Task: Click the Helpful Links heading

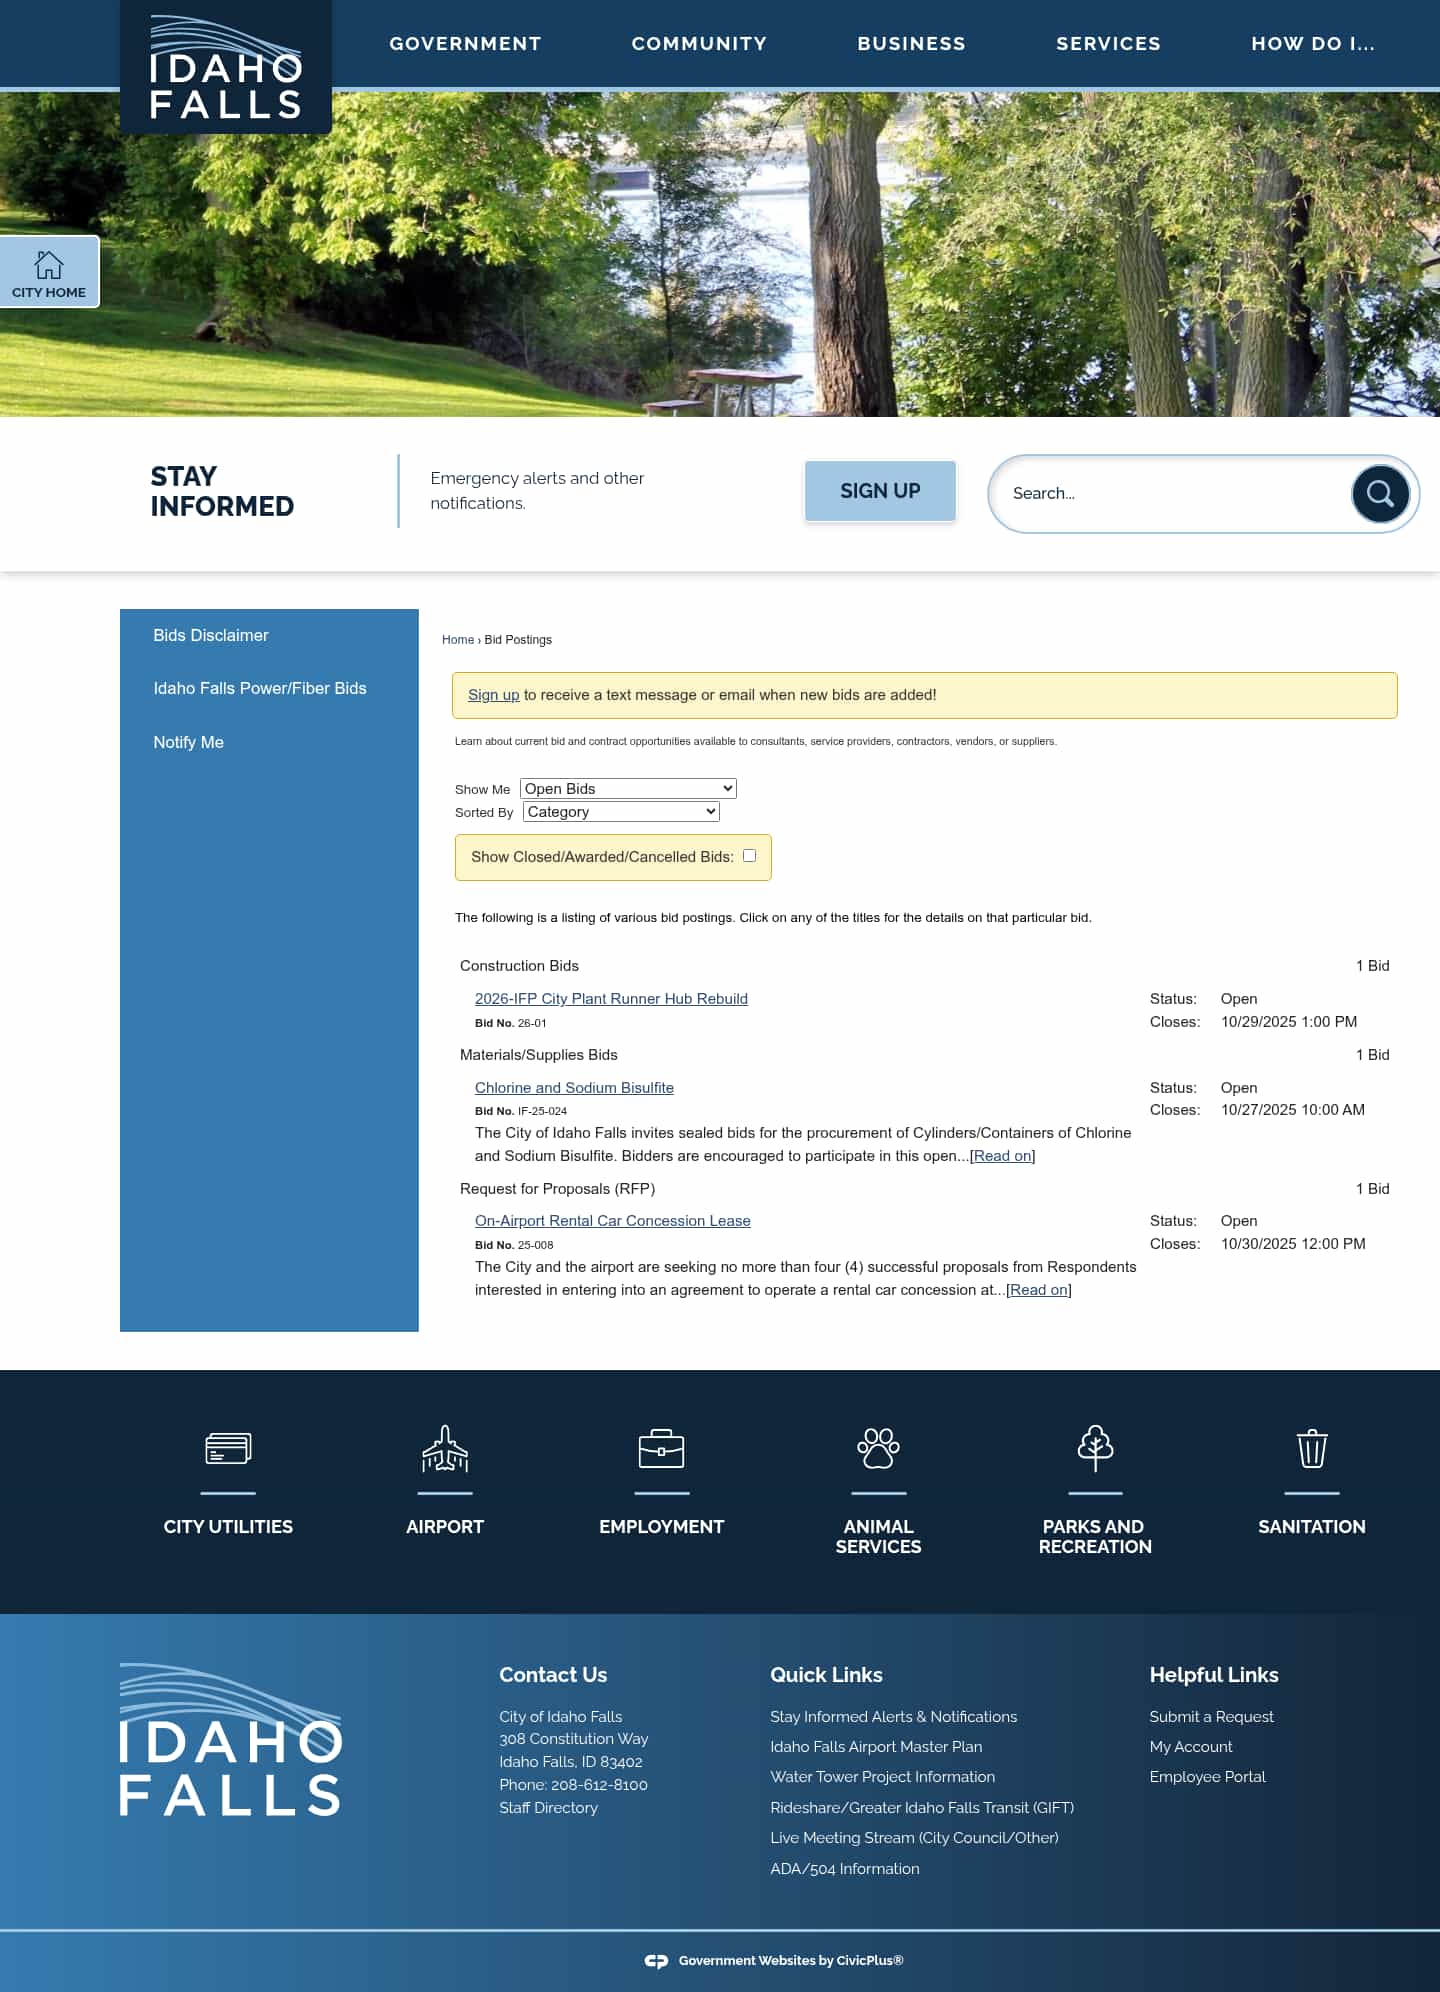Action: pos(1214,1675)
